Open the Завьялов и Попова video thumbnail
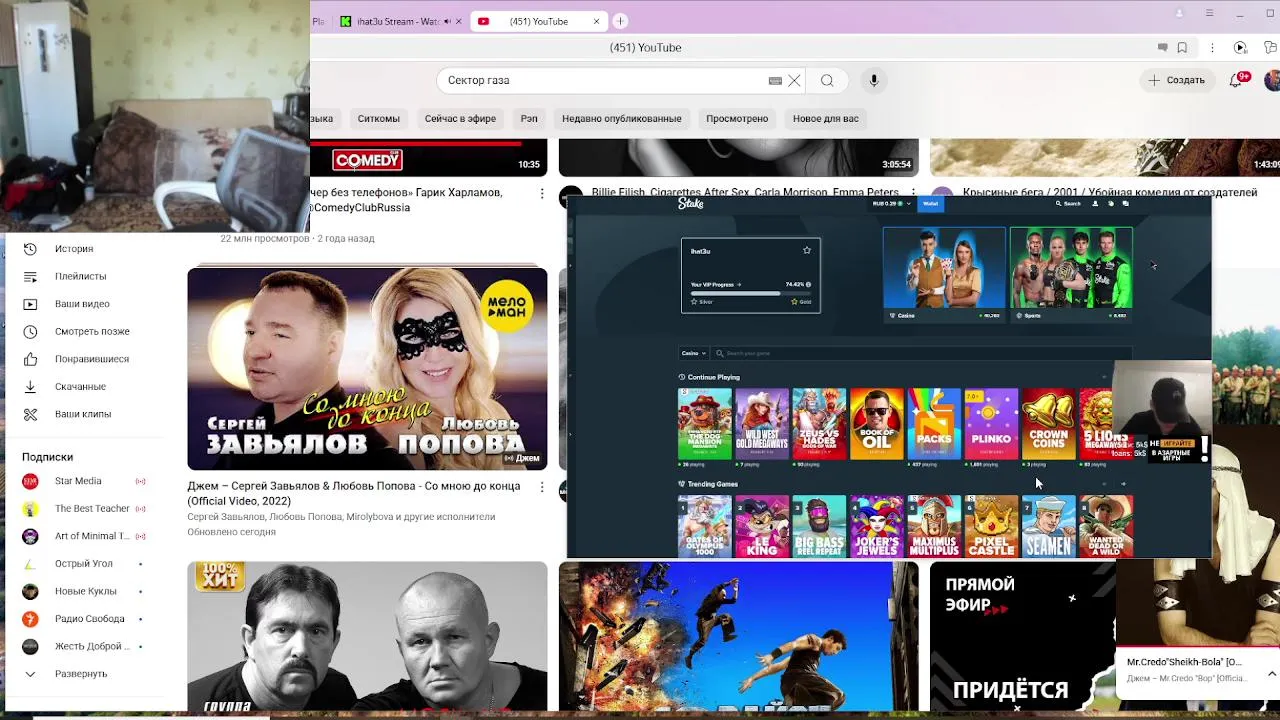 [367, 369]
